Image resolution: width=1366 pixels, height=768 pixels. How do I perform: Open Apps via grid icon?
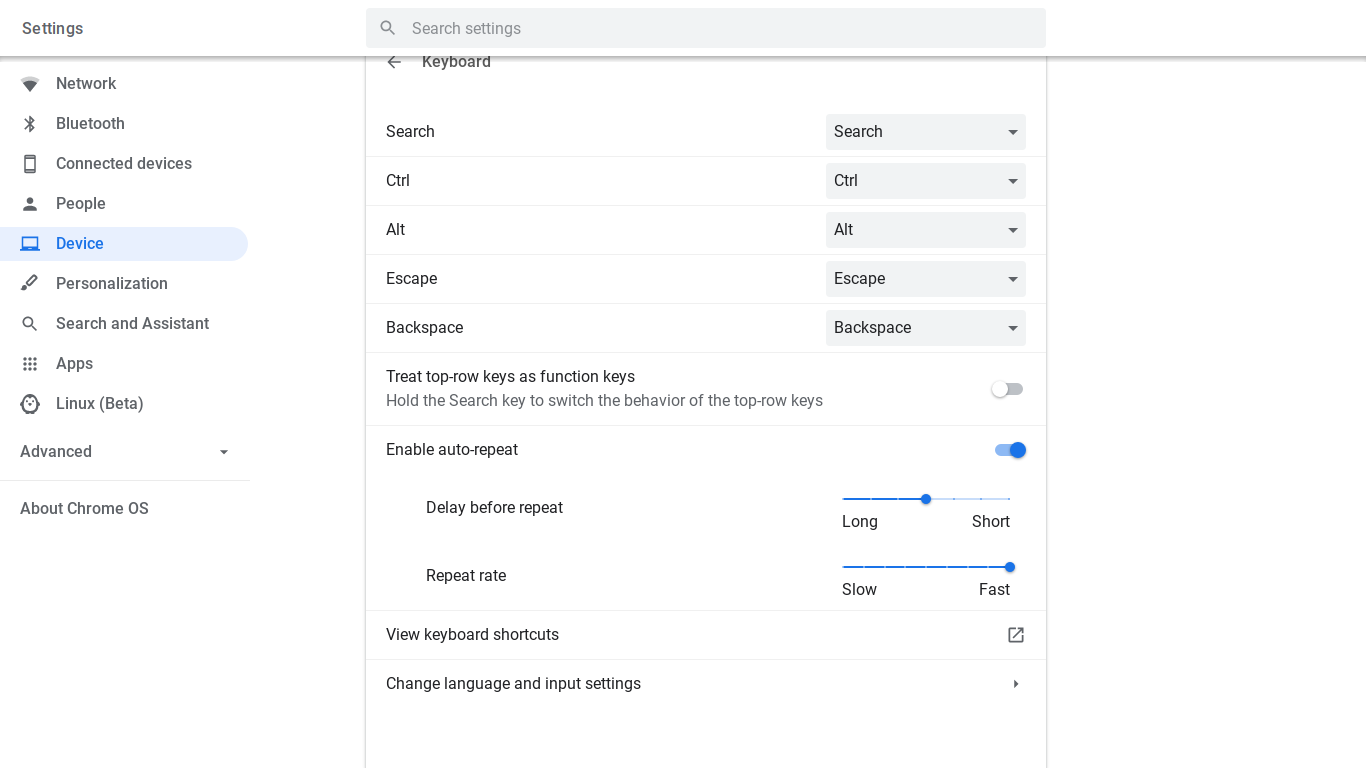coord(30,363)
